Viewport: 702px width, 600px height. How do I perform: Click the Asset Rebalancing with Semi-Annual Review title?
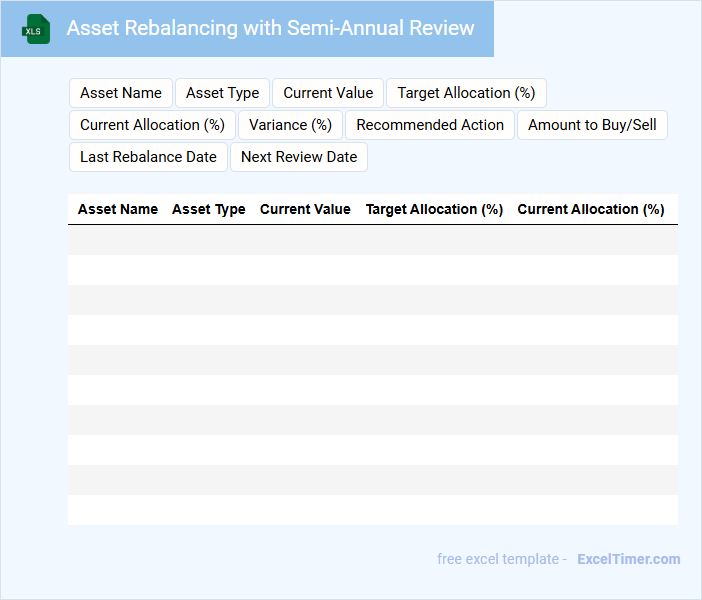pyautogui.click(x=270, y=28)
